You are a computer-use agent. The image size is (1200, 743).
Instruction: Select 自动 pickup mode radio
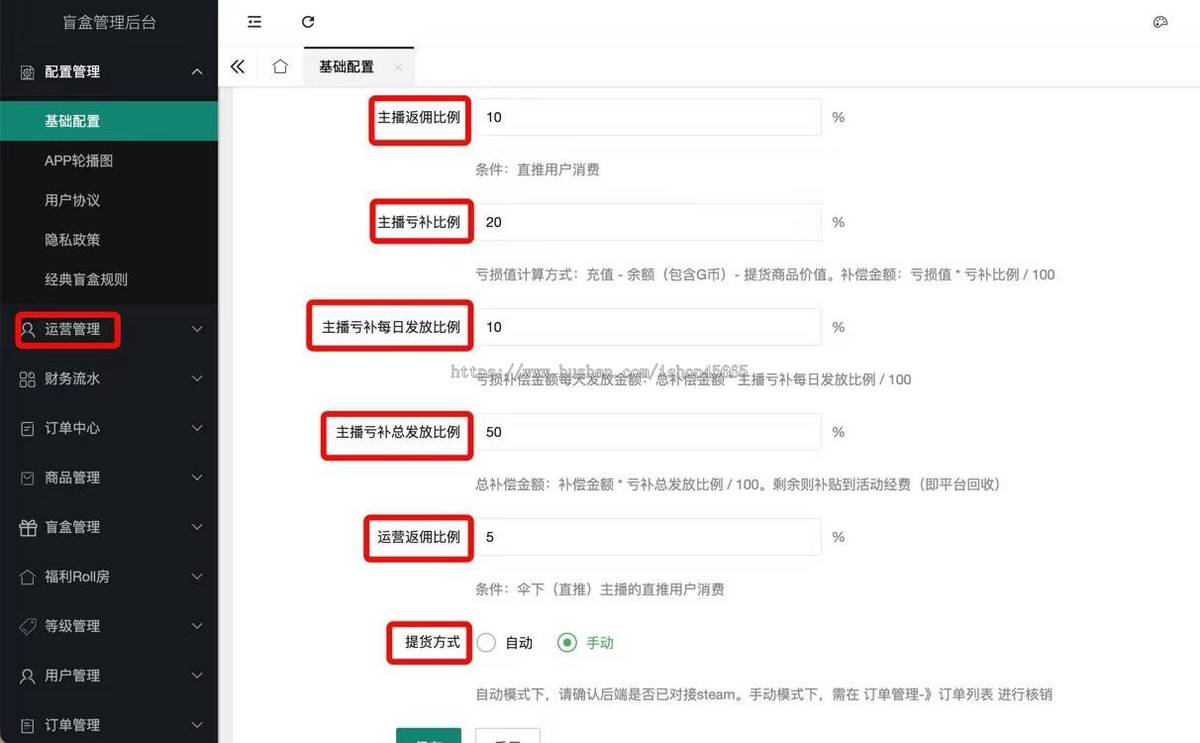[x=486, y=643]
